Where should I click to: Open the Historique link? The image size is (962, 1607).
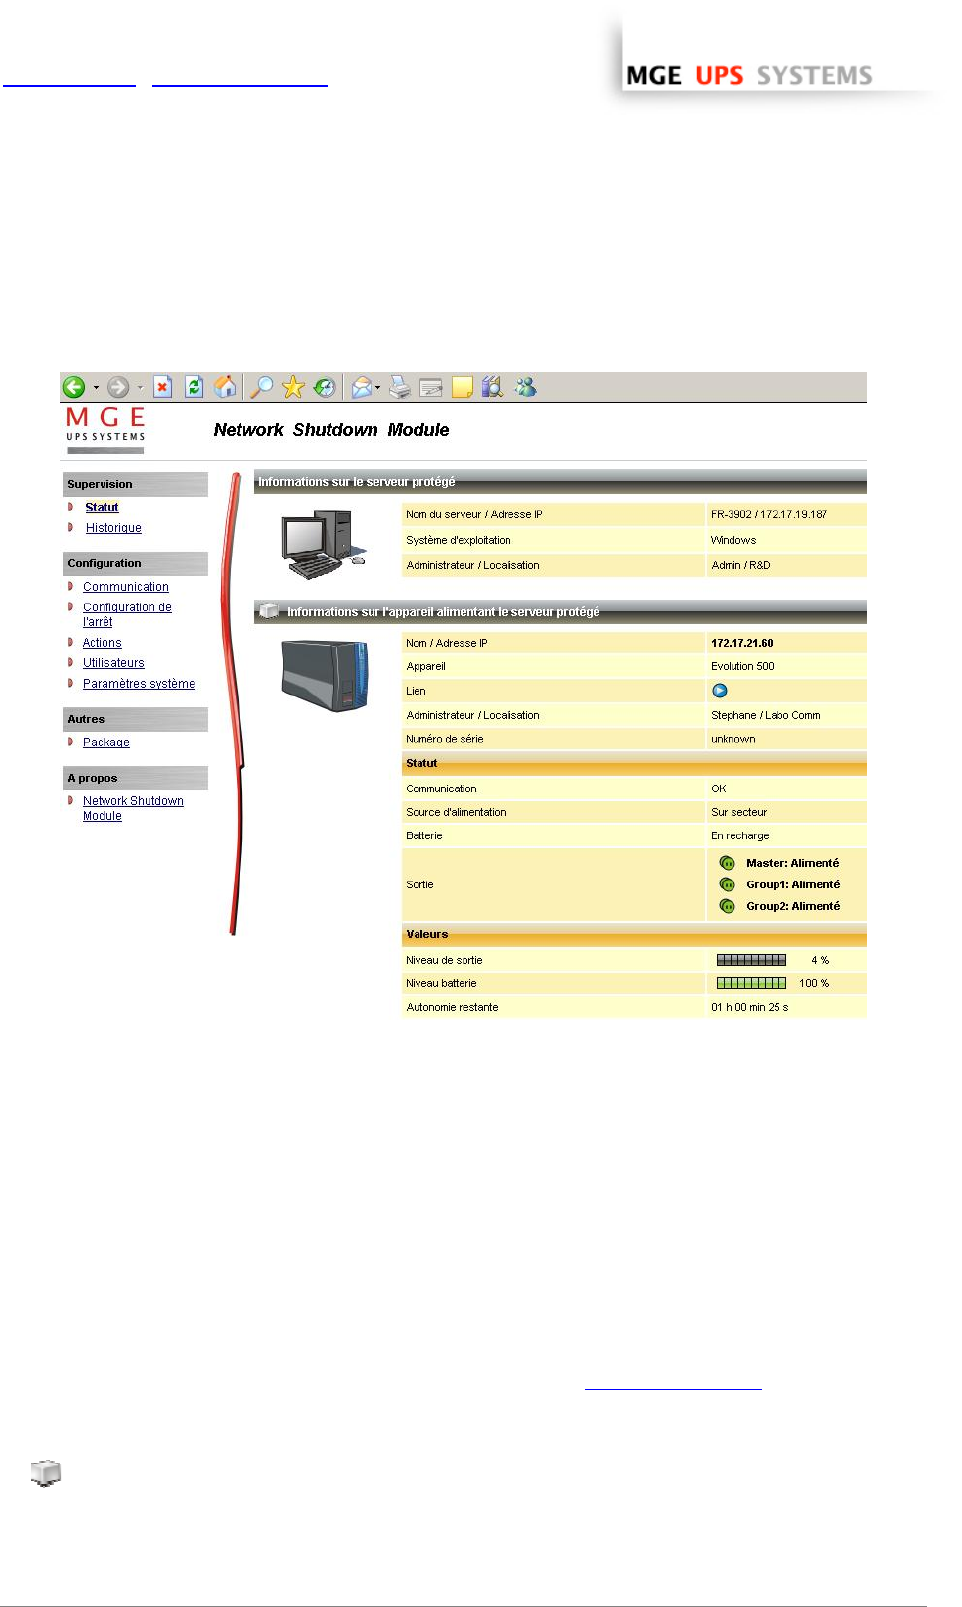tap(114, 528)
